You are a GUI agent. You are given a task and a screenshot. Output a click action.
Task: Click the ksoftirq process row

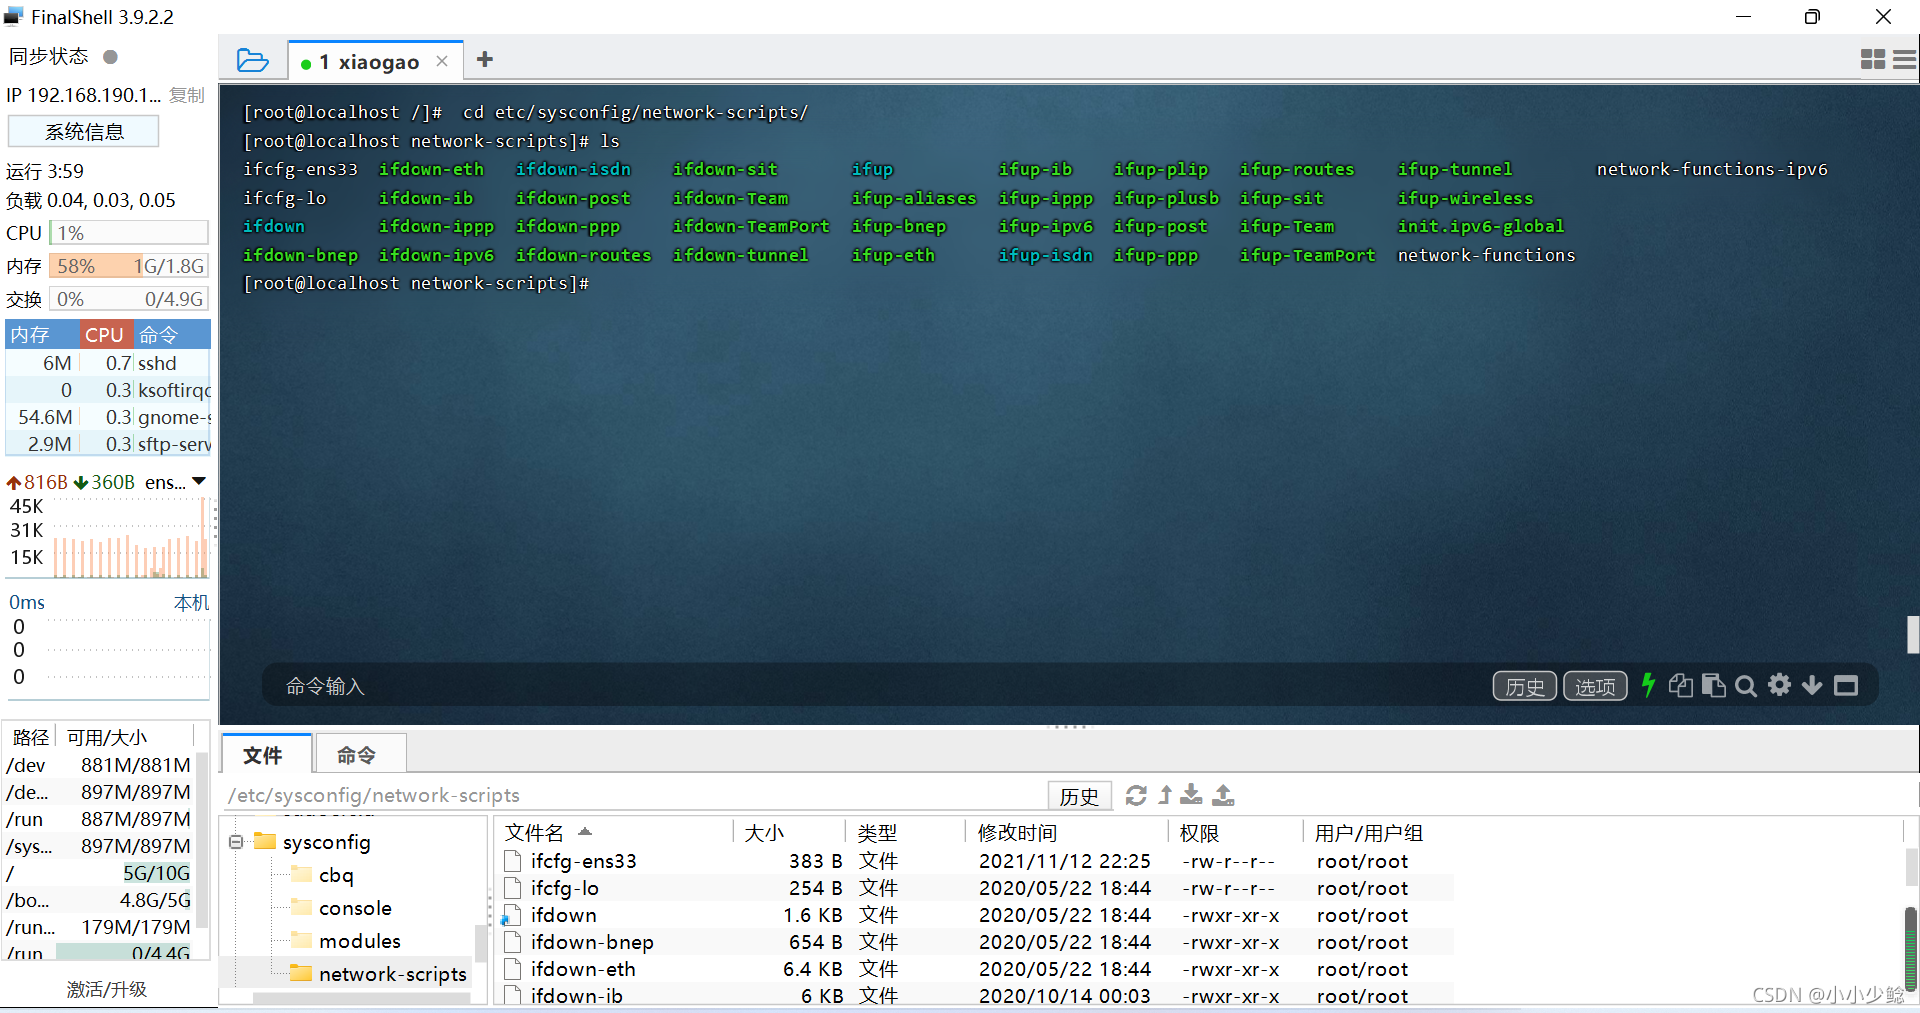(x=108, y=390)
